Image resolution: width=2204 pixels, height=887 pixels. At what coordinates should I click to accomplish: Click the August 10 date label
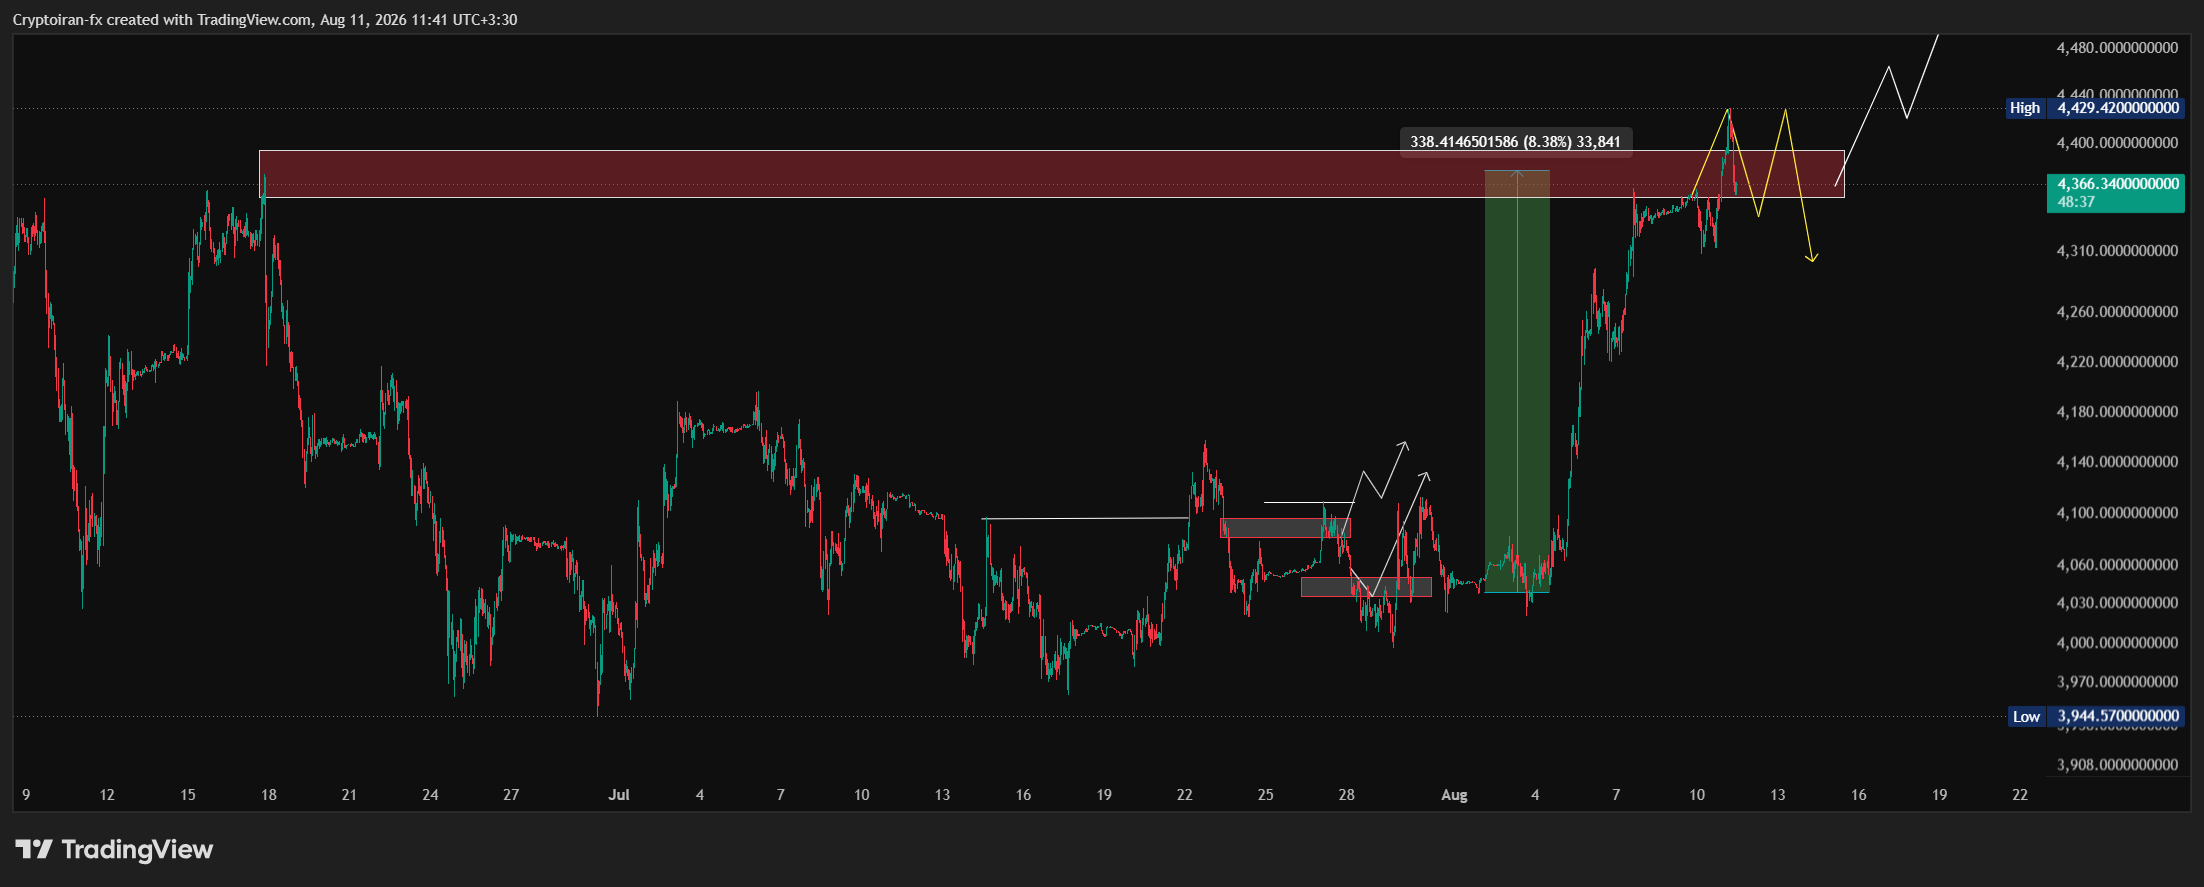(x=1697, y=795)
